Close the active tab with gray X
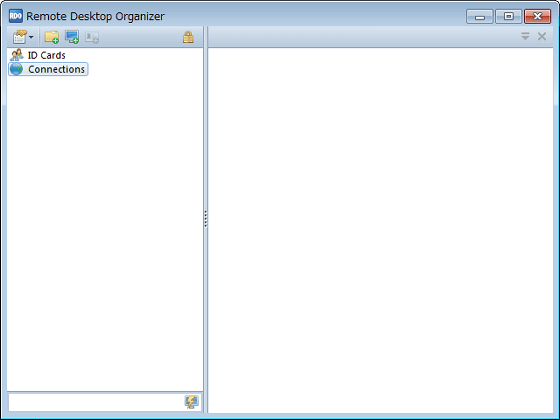This screenshot has height=420, width=560. [542, 36]
